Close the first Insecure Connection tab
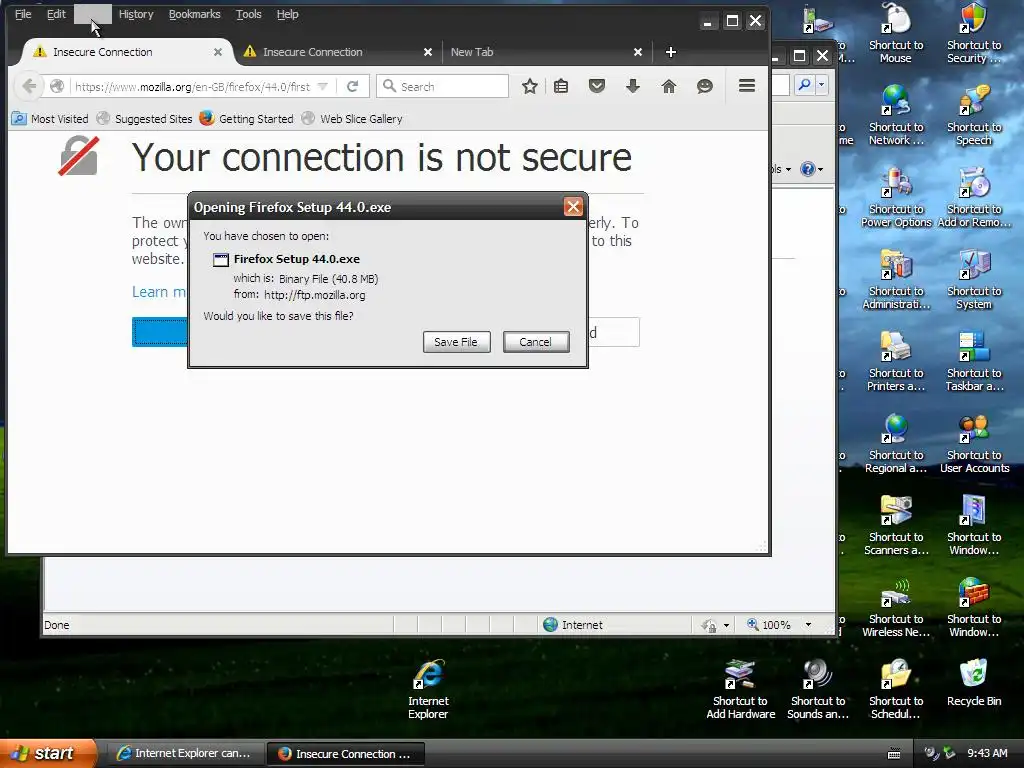Screen dimensions: 1024x768 218,52
